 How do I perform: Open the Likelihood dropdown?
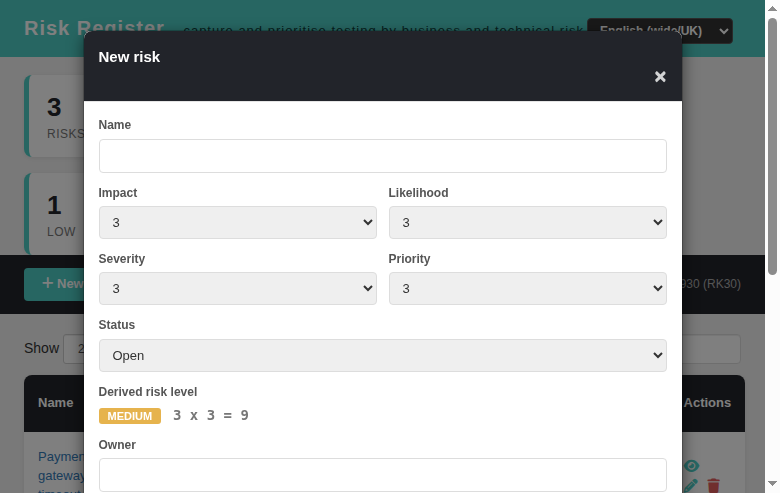point(527,222)
